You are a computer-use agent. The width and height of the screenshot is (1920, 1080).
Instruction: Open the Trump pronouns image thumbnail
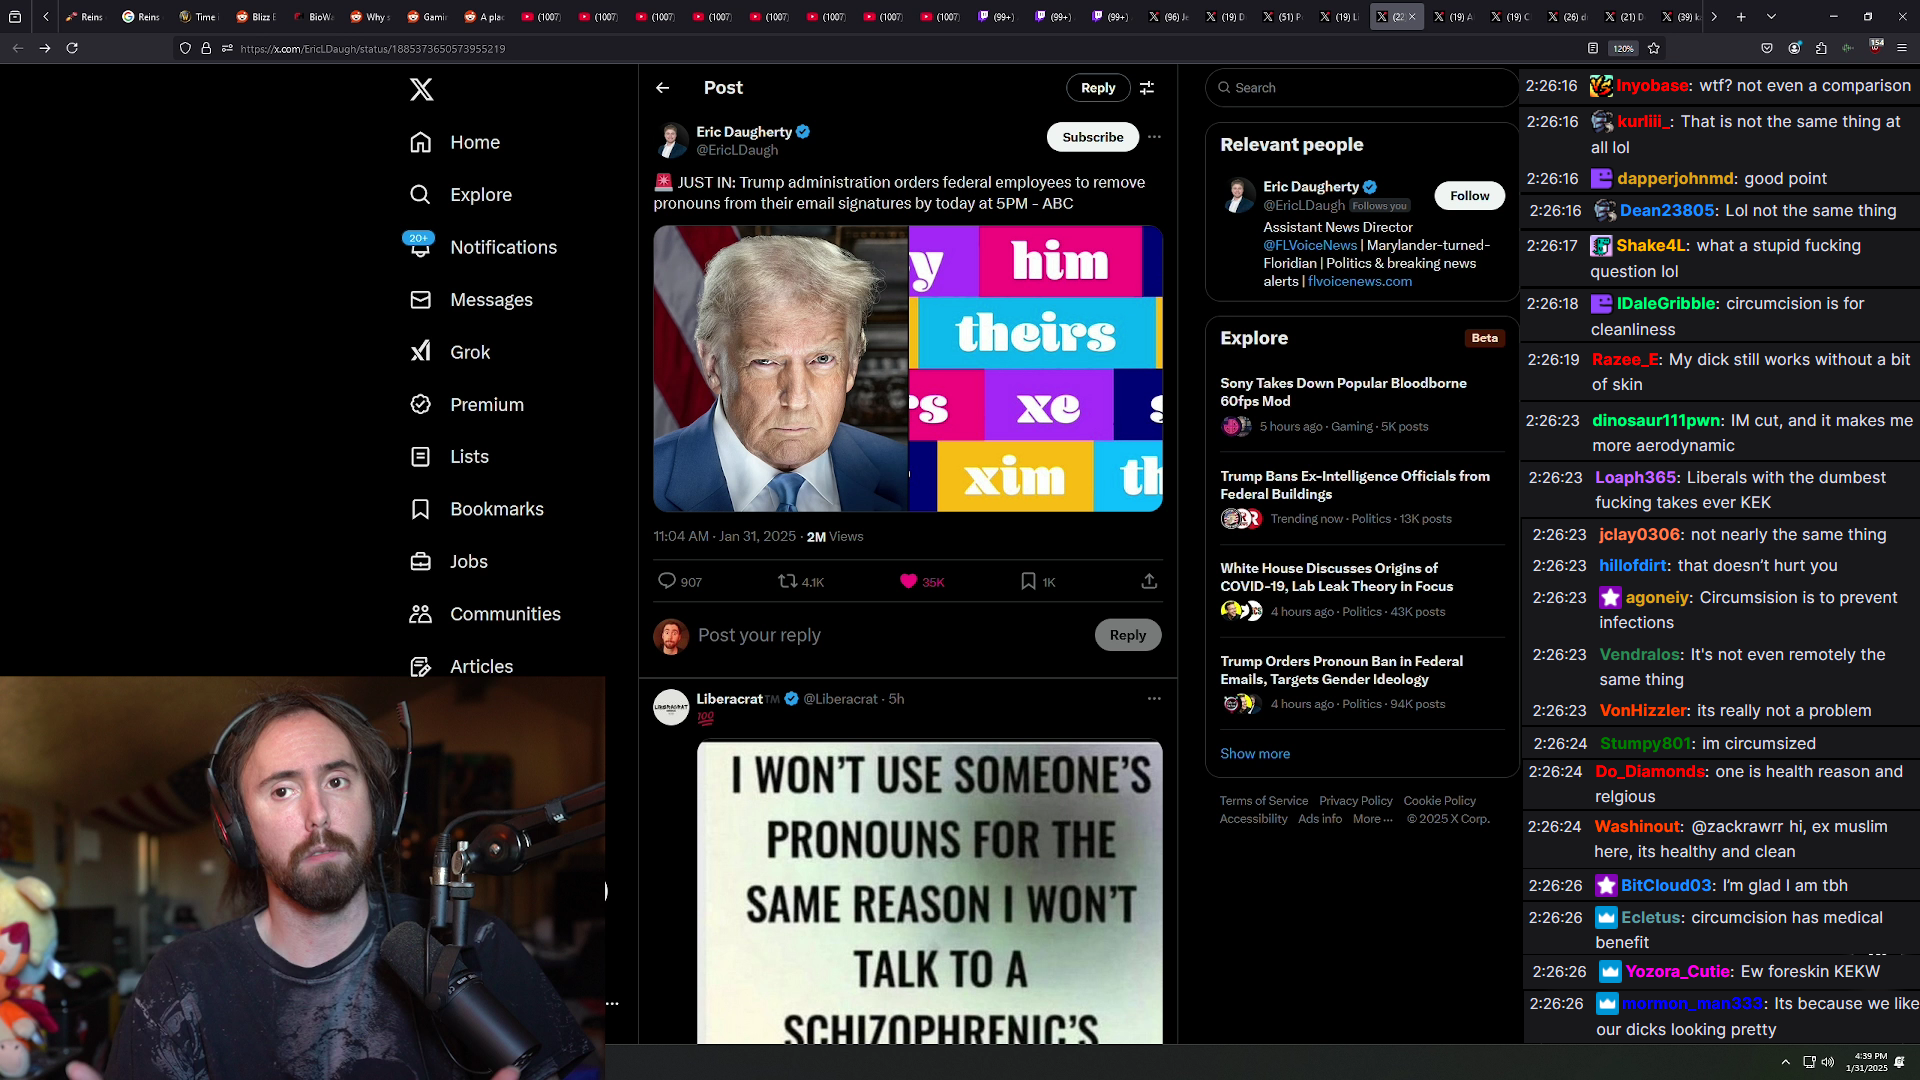[x=907, y=368]
